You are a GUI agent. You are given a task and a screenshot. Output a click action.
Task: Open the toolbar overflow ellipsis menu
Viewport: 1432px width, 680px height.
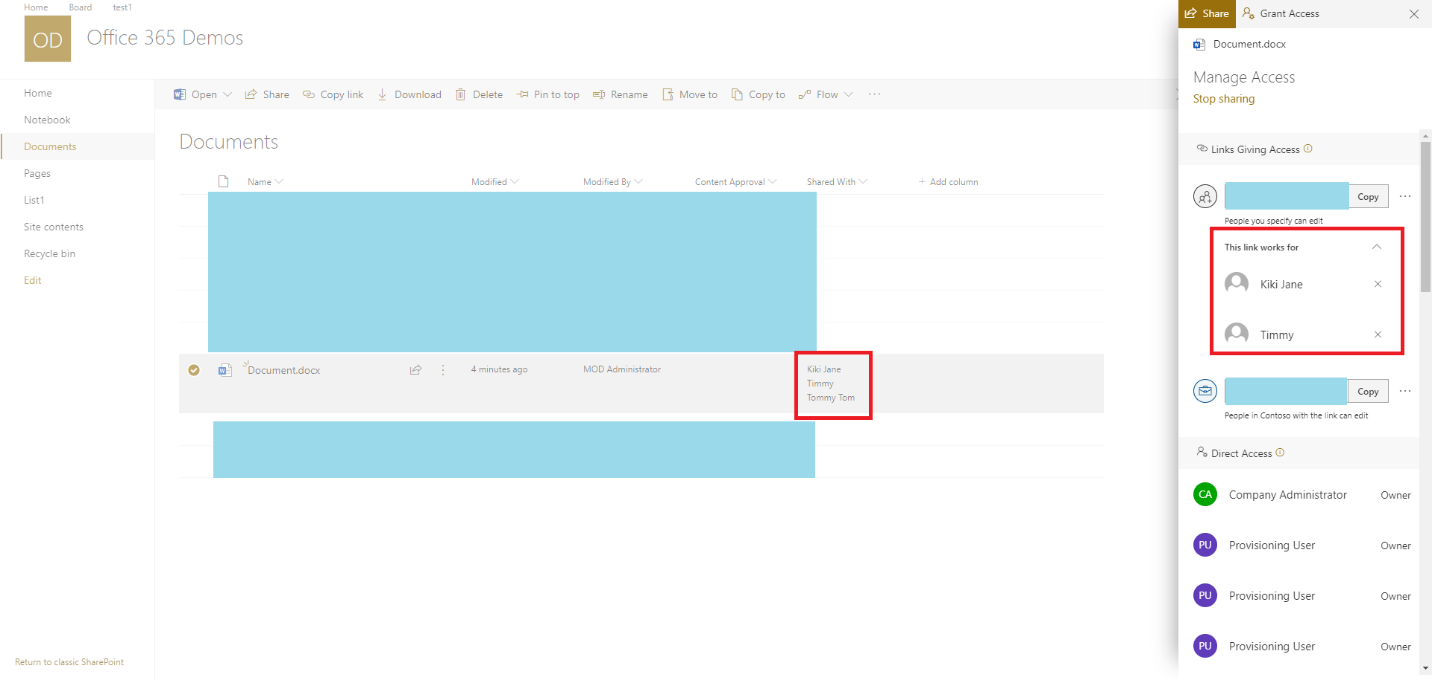[x=875, y=94]
